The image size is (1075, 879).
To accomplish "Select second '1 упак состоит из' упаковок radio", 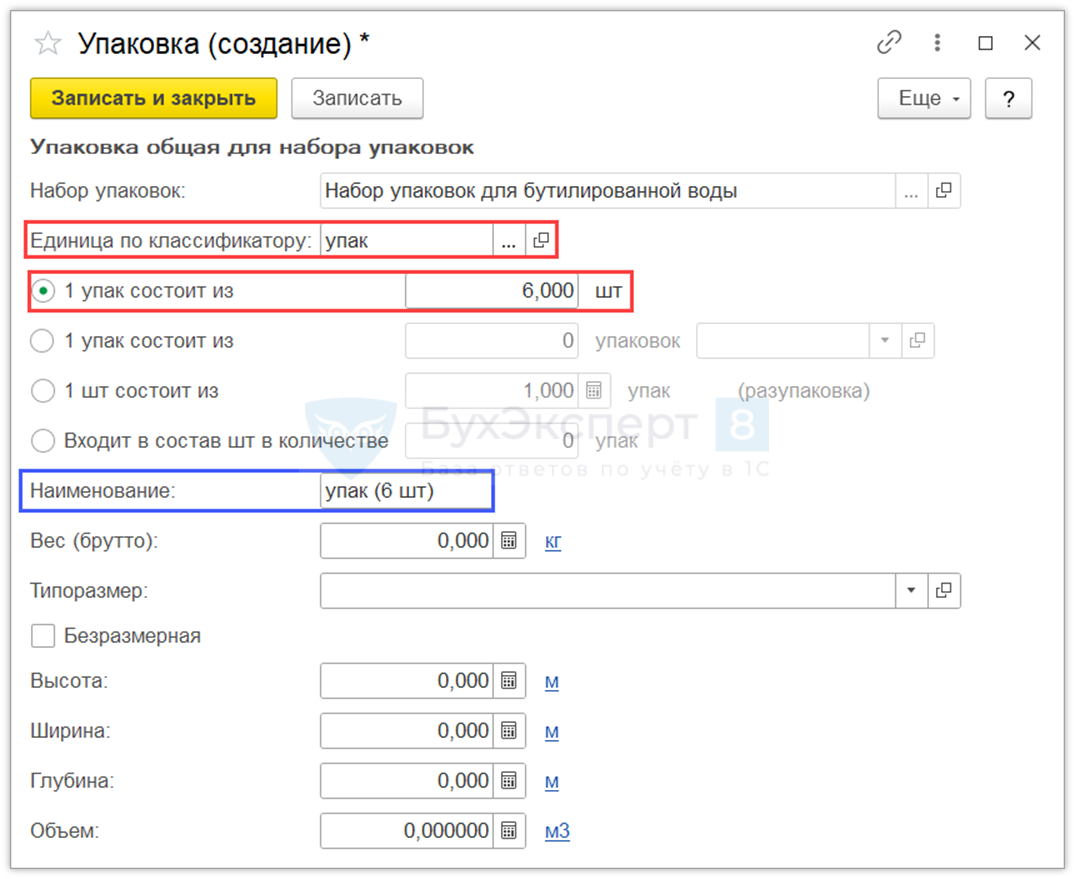I will pyautogui.click(x=42, y=341).
